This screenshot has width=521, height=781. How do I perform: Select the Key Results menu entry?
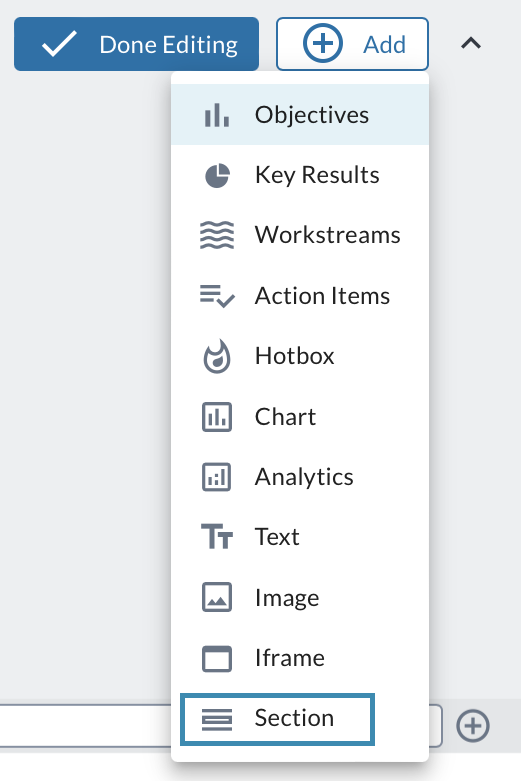pos(300,175)
